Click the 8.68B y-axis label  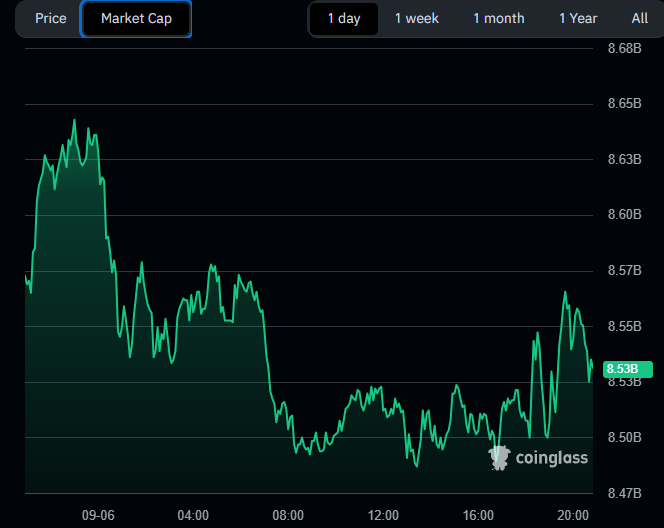click(623, 48)
